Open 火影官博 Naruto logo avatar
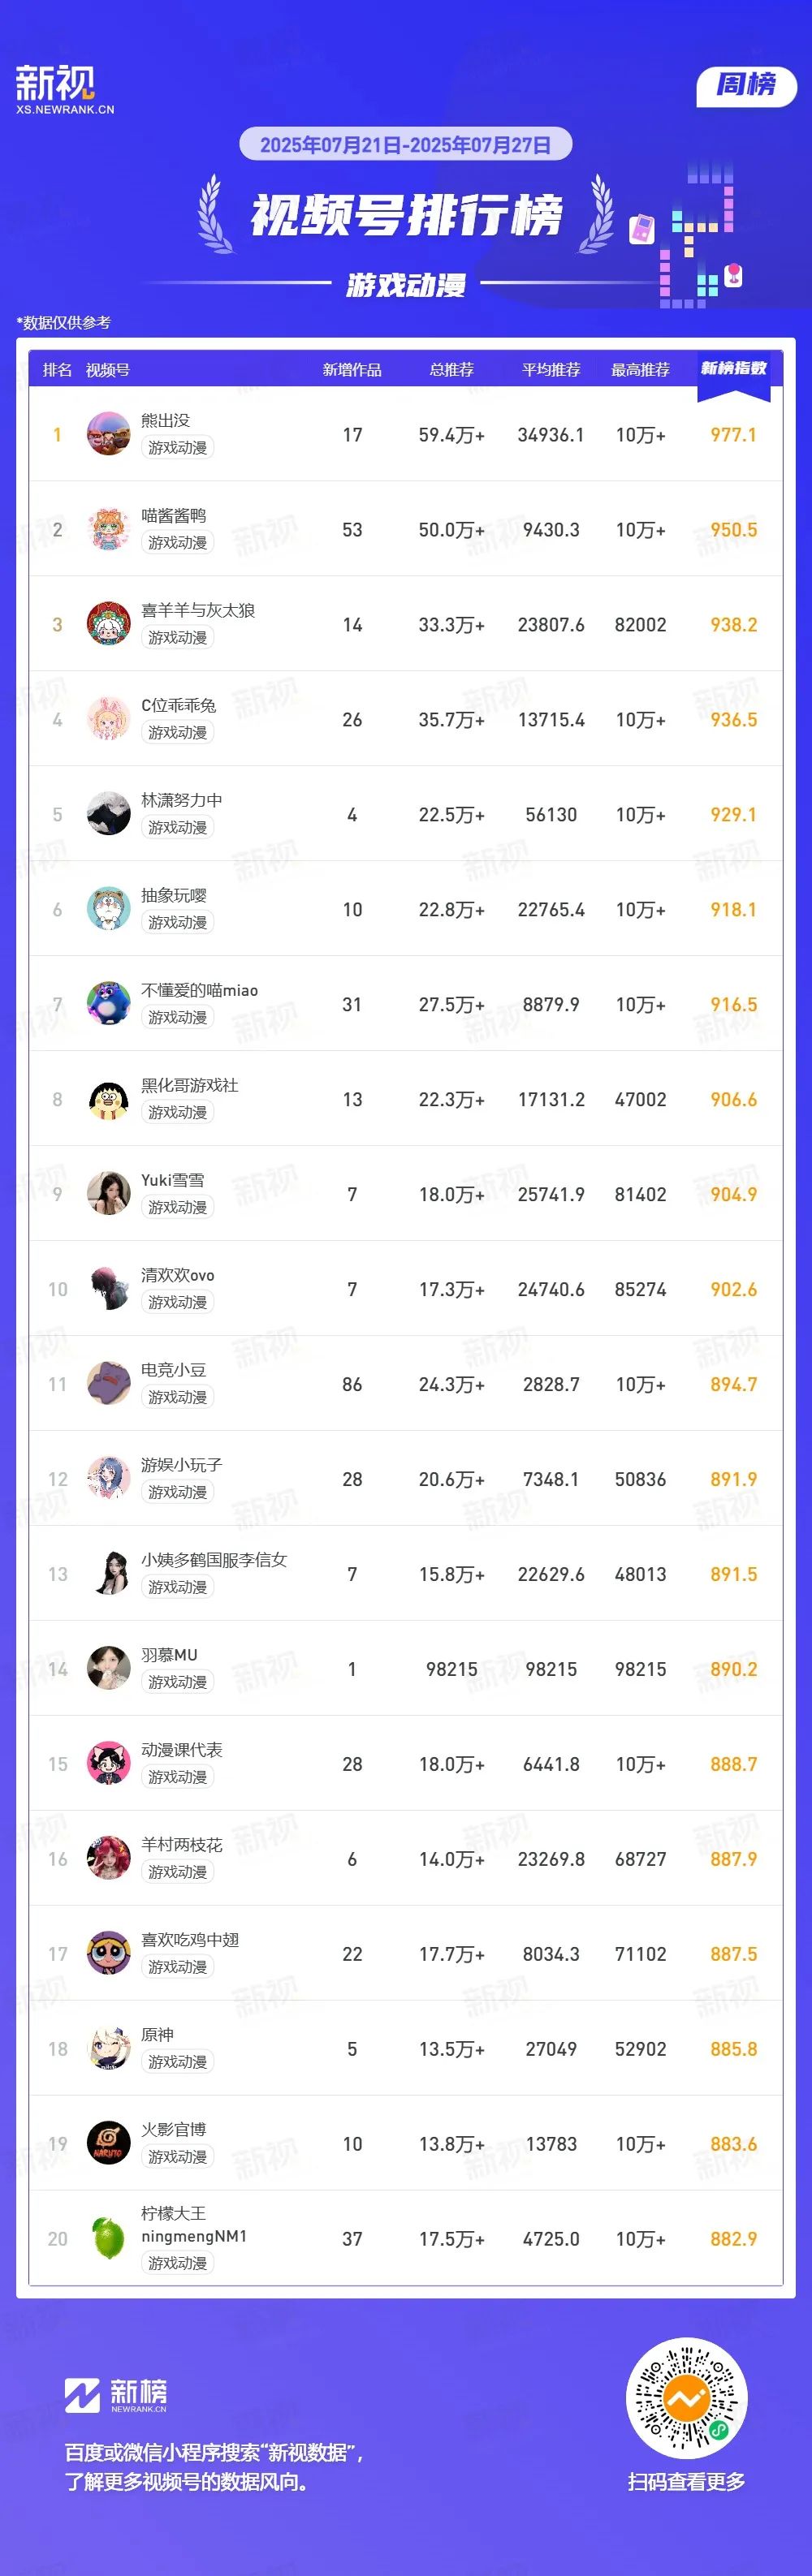This screenshot has width=812, height=2576. [x=108, y=2143]
